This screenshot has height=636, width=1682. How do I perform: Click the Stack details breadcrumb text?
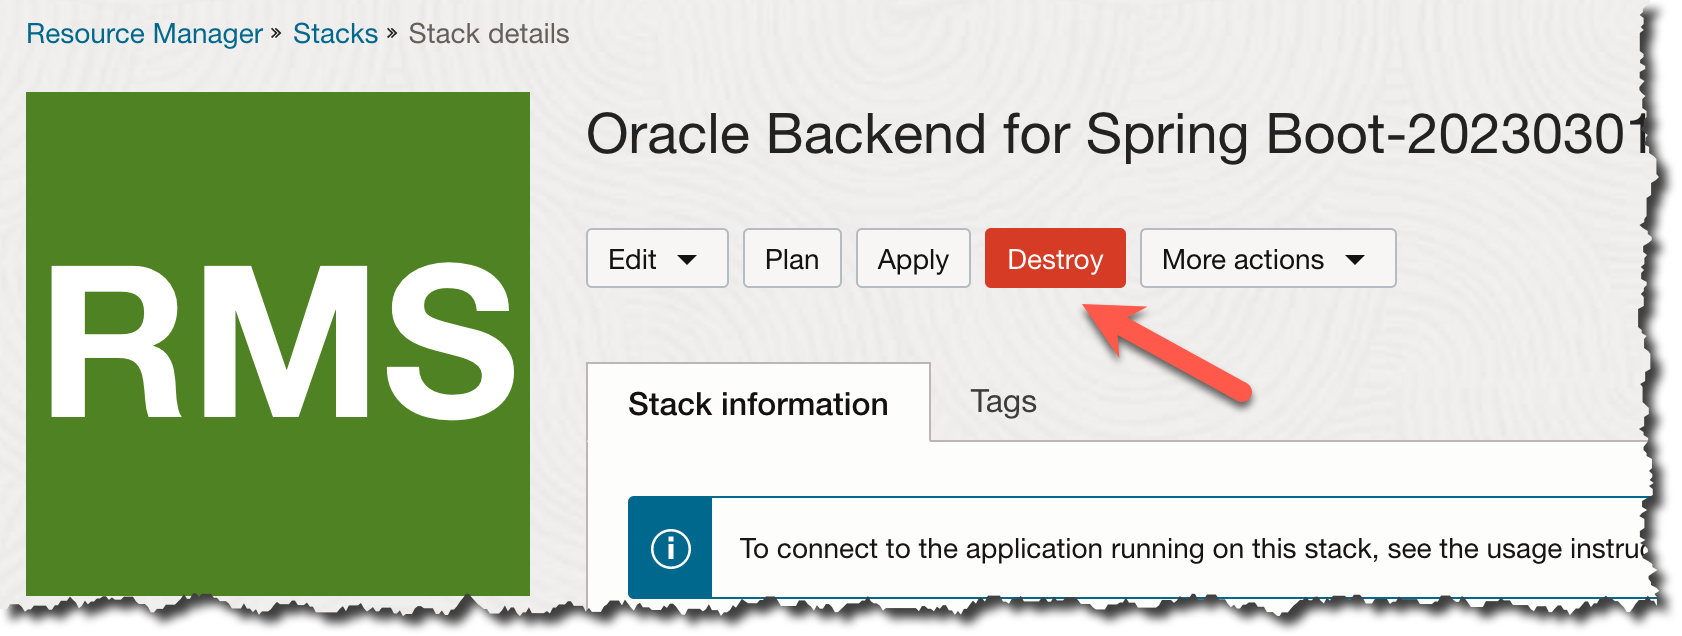[x=488, y=34]
